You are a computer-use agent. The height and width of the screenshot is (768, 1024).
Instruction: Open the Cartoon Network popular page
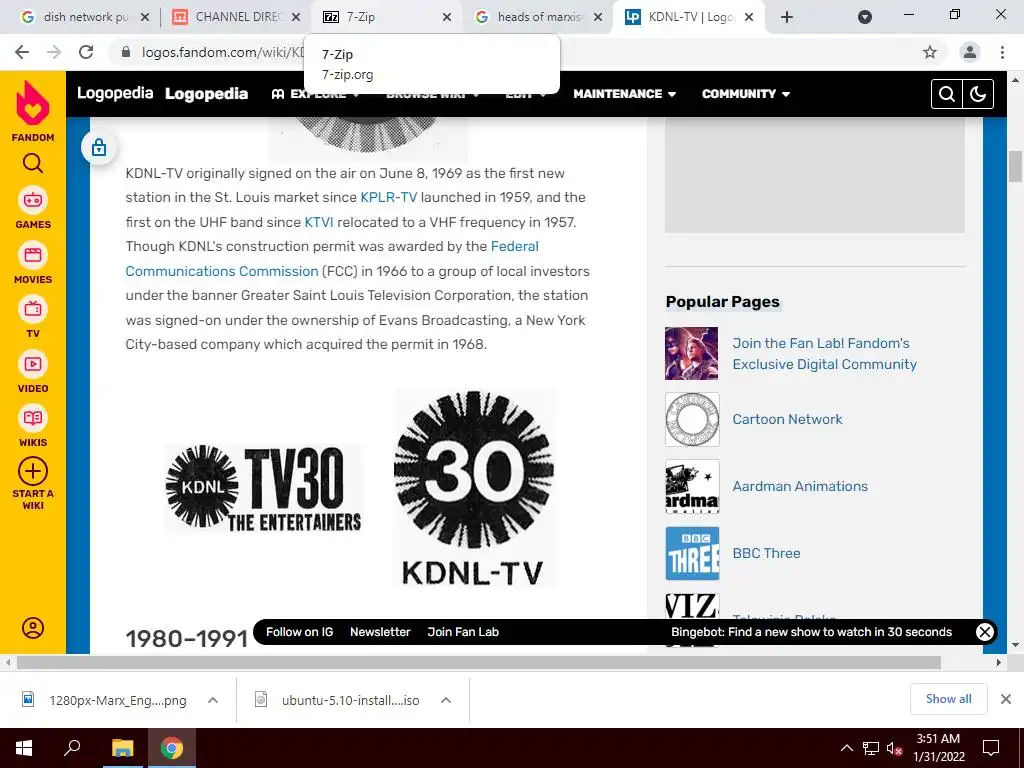pos(787,419)
